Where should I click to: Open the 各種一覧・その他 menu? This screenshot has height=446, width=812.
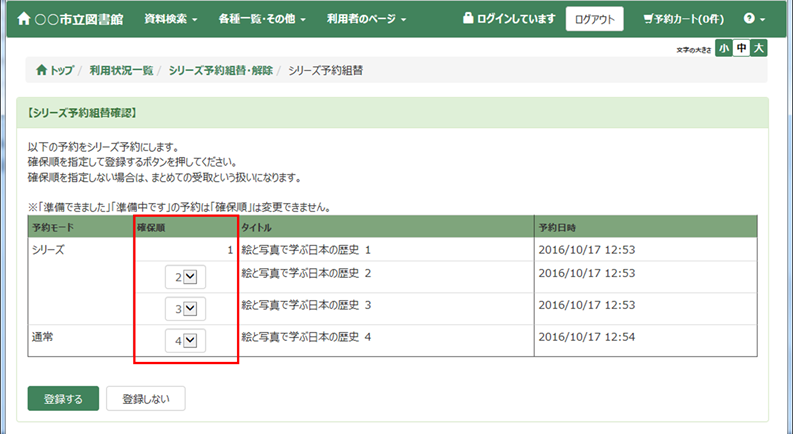262,19
